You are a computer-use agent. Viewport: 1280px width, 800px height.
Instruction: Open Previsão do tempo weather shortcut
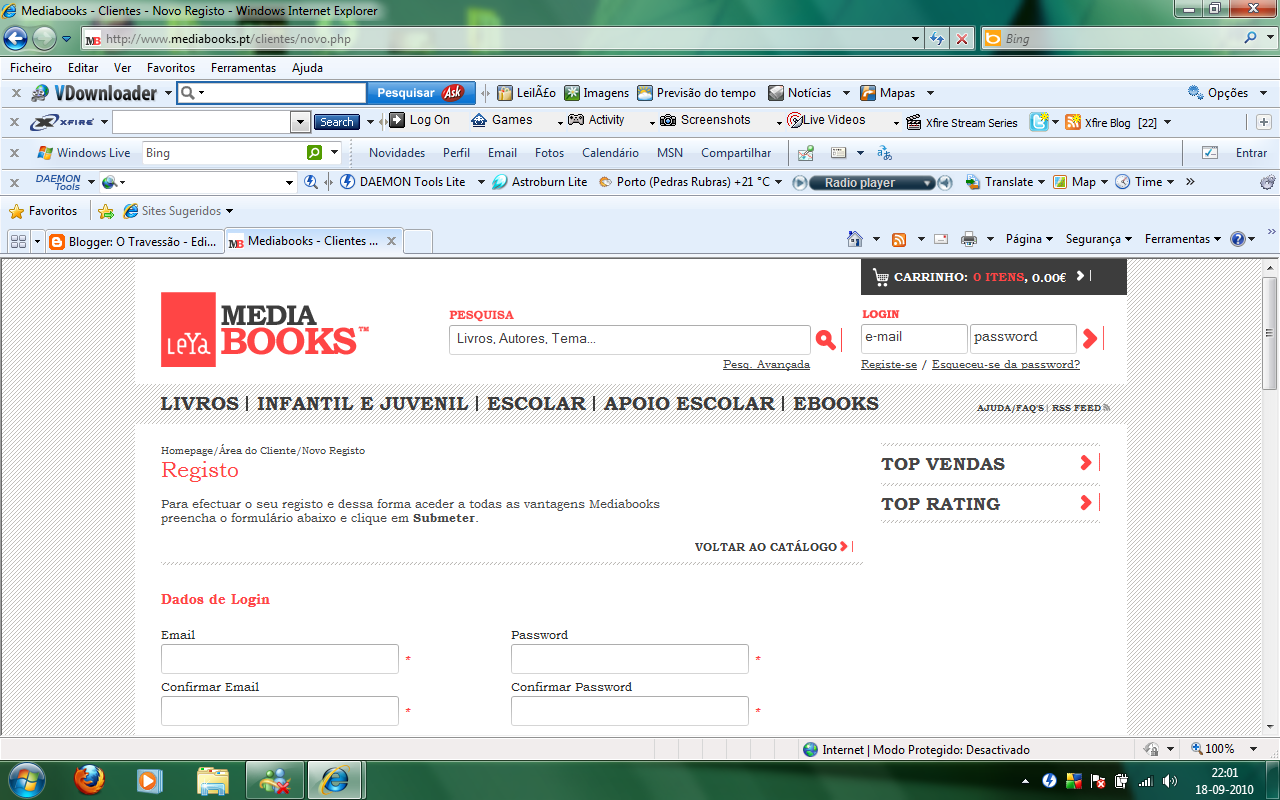697,93
